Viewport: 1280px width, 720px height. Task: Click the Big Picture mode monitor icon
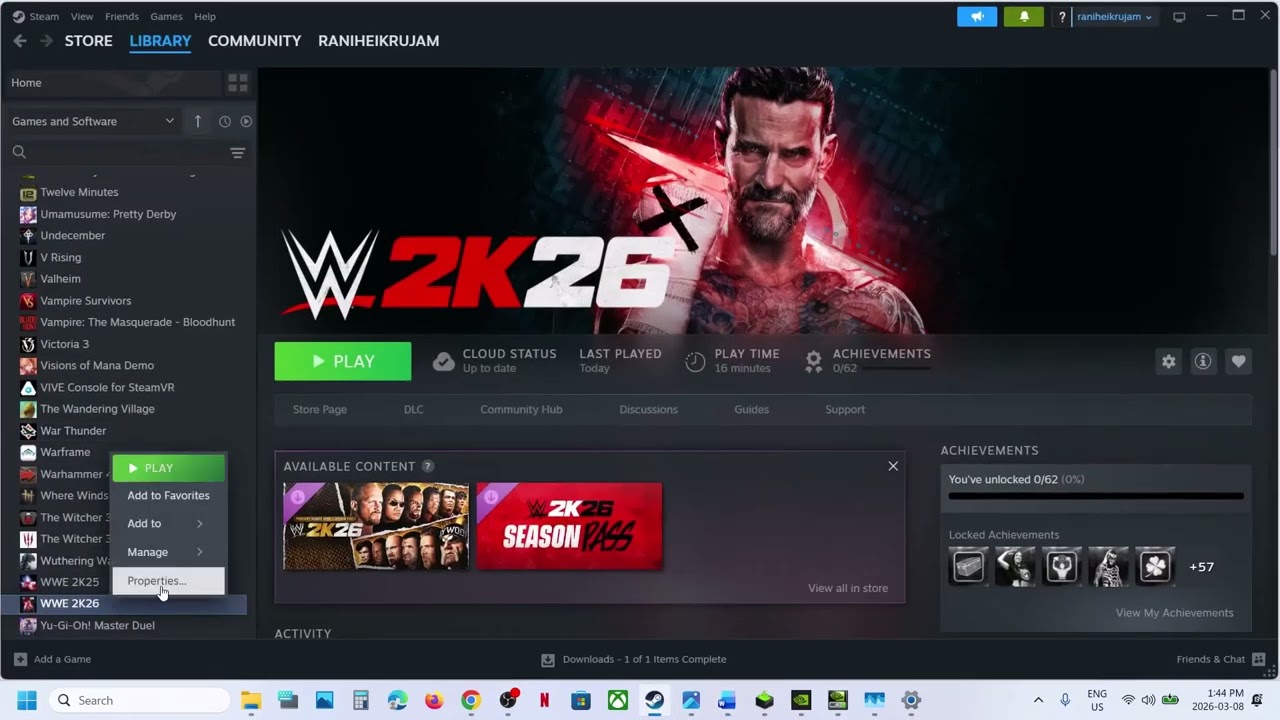pos(1179,17)
